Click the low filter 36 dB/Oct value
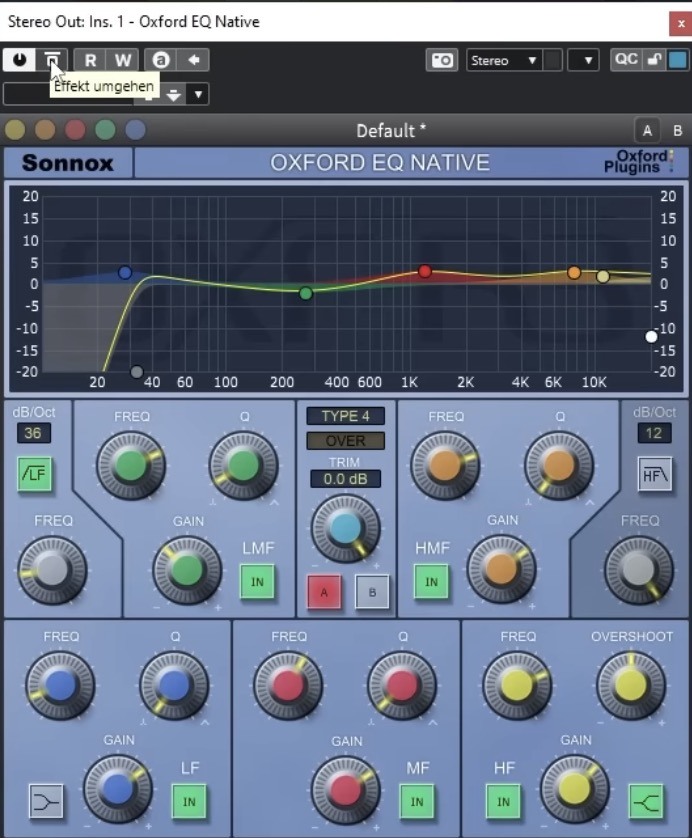The width and height of the screenshot is (692, 838). pos(33,433)
